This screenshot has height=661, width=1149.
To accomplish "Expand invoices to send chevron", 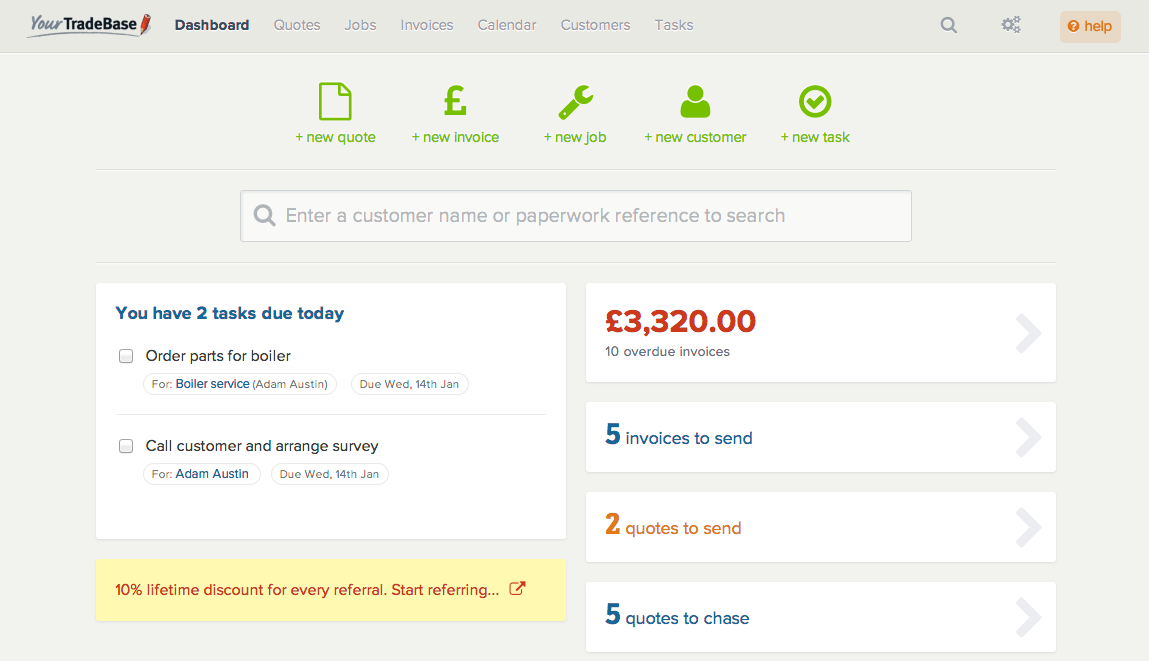I will pos(1028,438).
